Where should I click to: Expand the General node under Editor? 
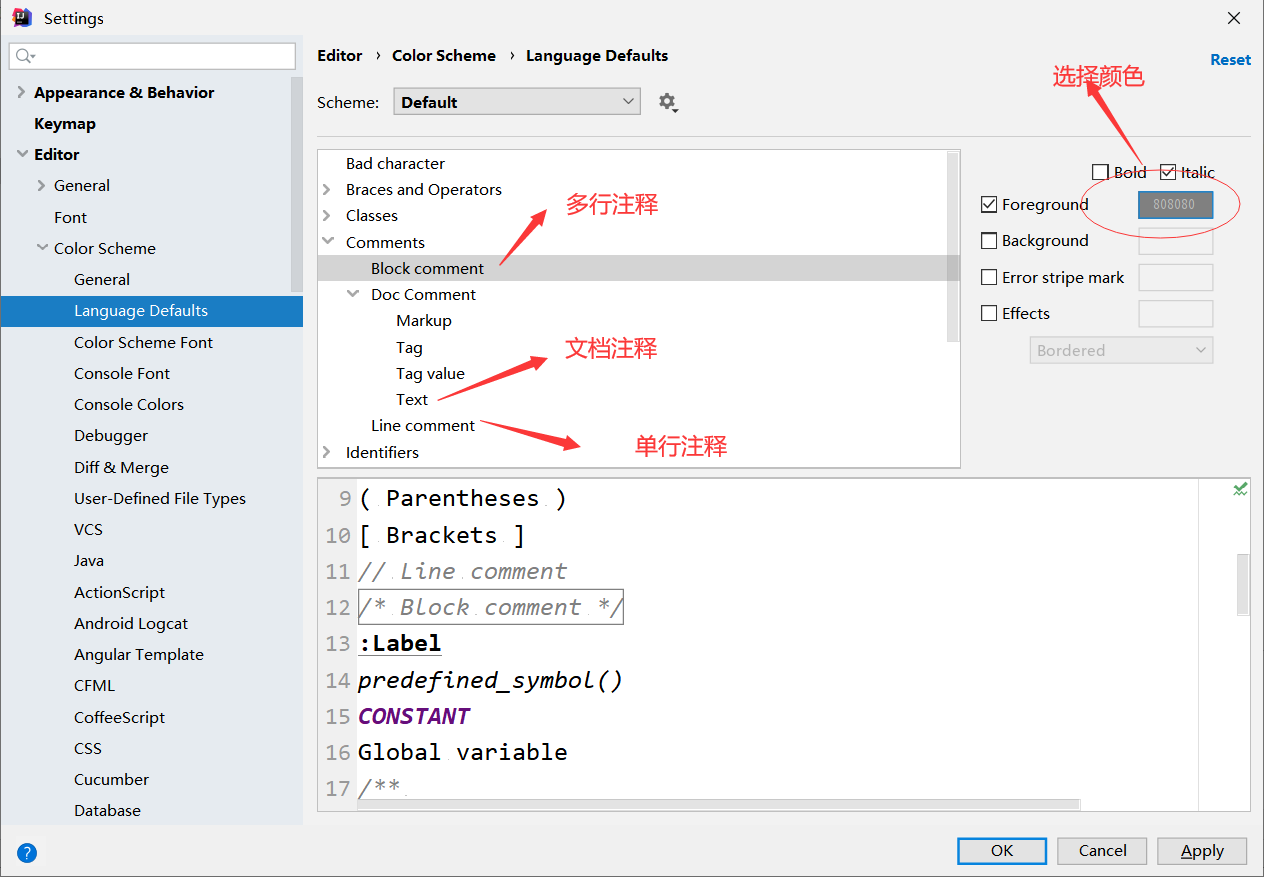(42, 185)
